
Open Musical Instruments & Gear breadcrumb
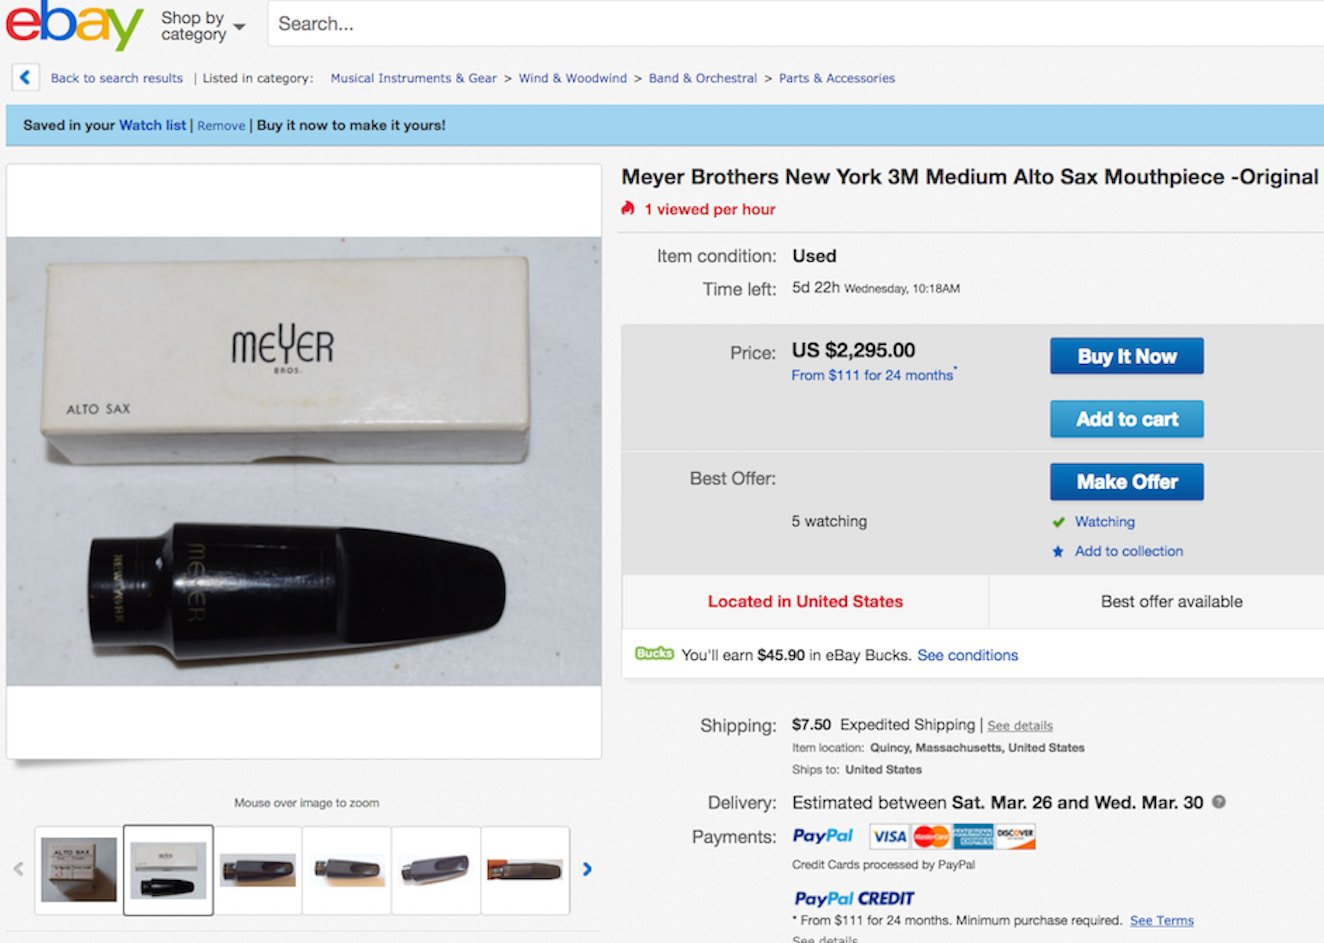(x=413, y=78)
